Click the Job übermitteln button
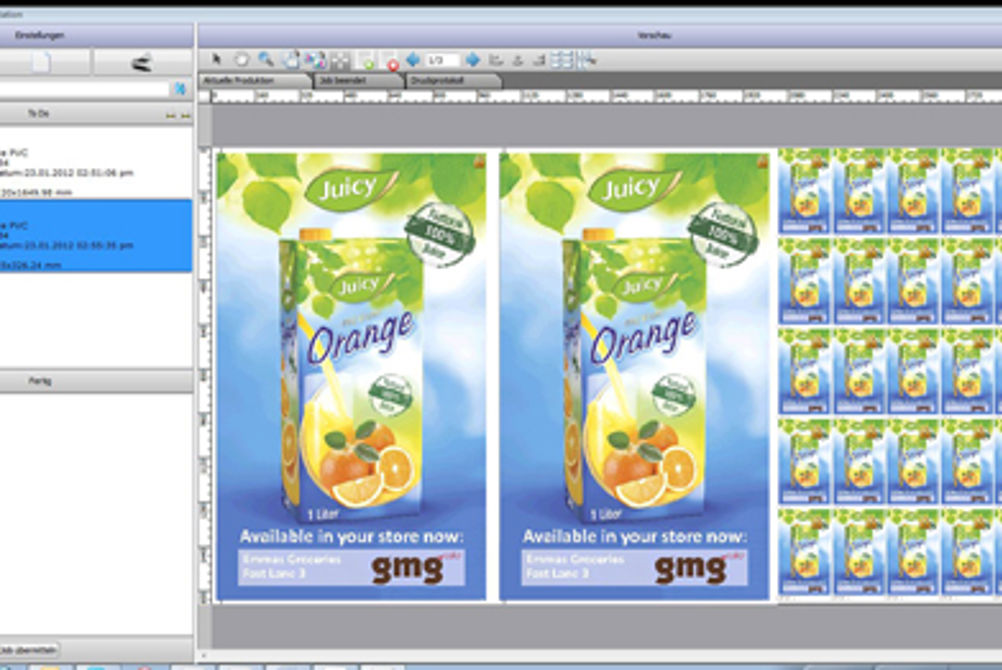1002x670 pixels. point(28,650)
